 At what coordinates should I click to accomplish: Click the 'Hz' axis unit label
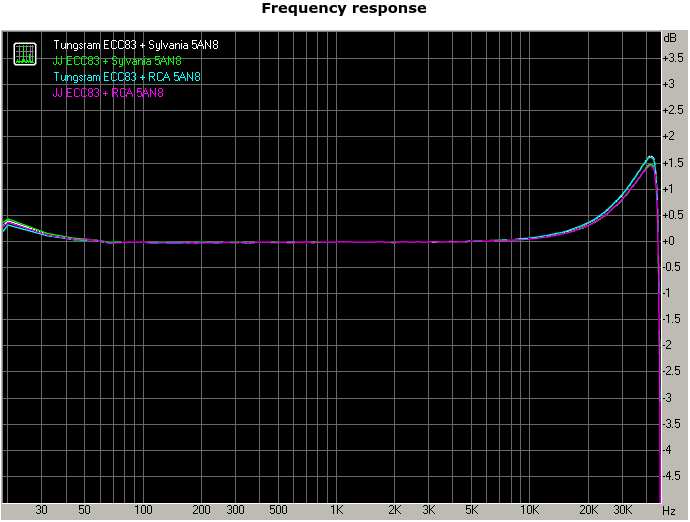pyautogui.click(x=668, y=511)
